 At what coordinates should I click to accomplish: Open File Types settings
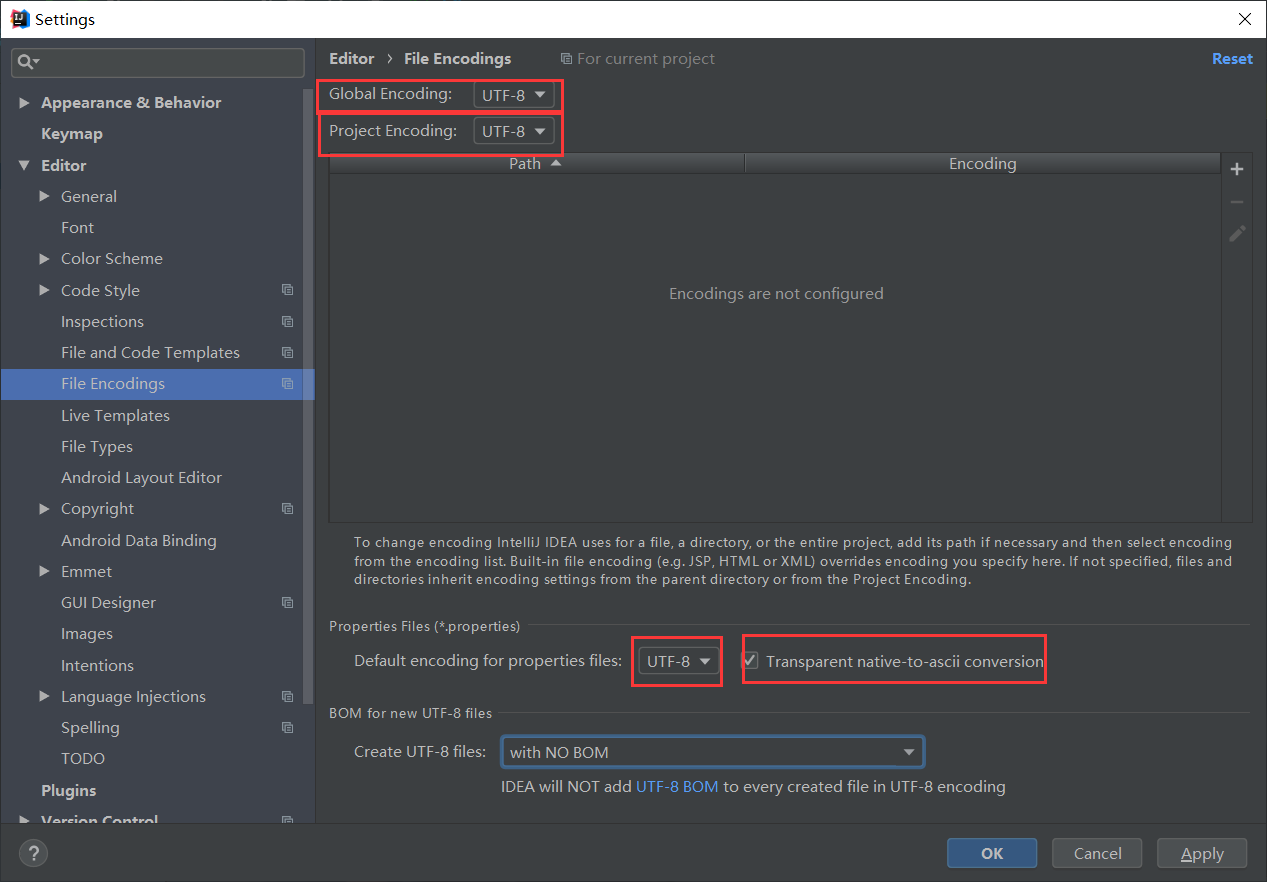(97, 446)
